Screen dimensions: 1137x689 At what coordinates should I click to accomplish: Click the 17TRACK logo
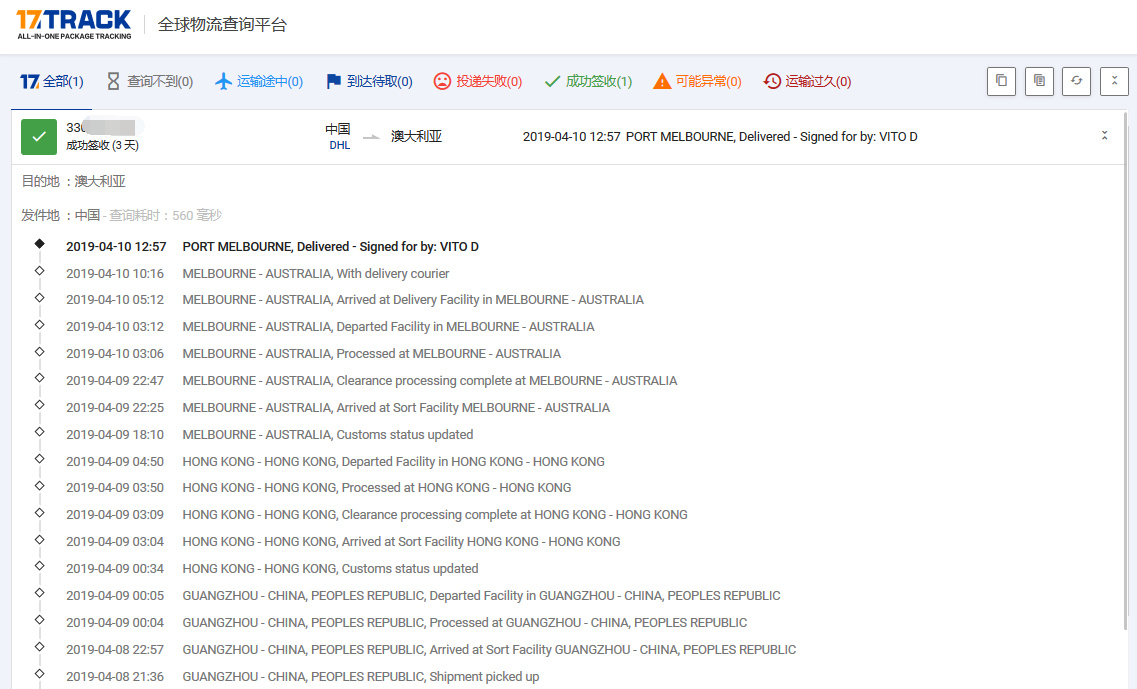[74, 24]
